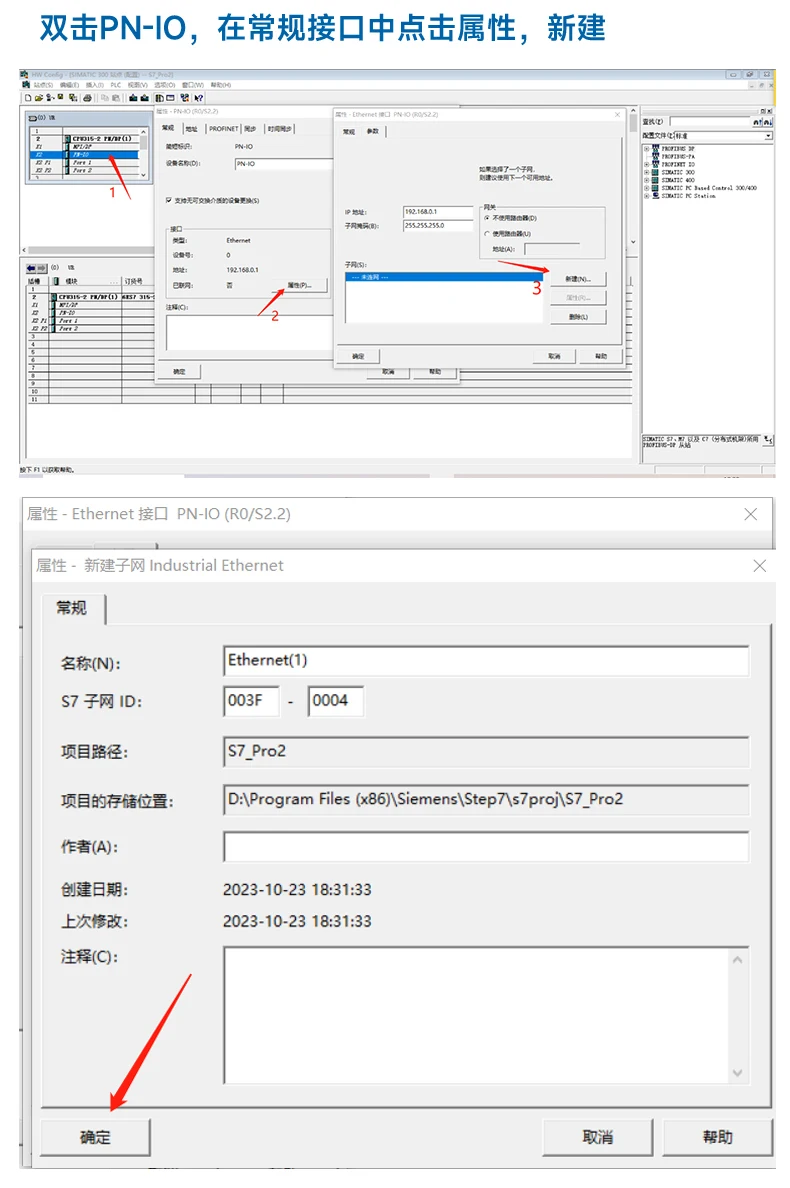This screenshot has height=1188, width=790.
Task: Click the 名称(N) field containing Ethernet(1)
Action: click(x=486, y=661)
